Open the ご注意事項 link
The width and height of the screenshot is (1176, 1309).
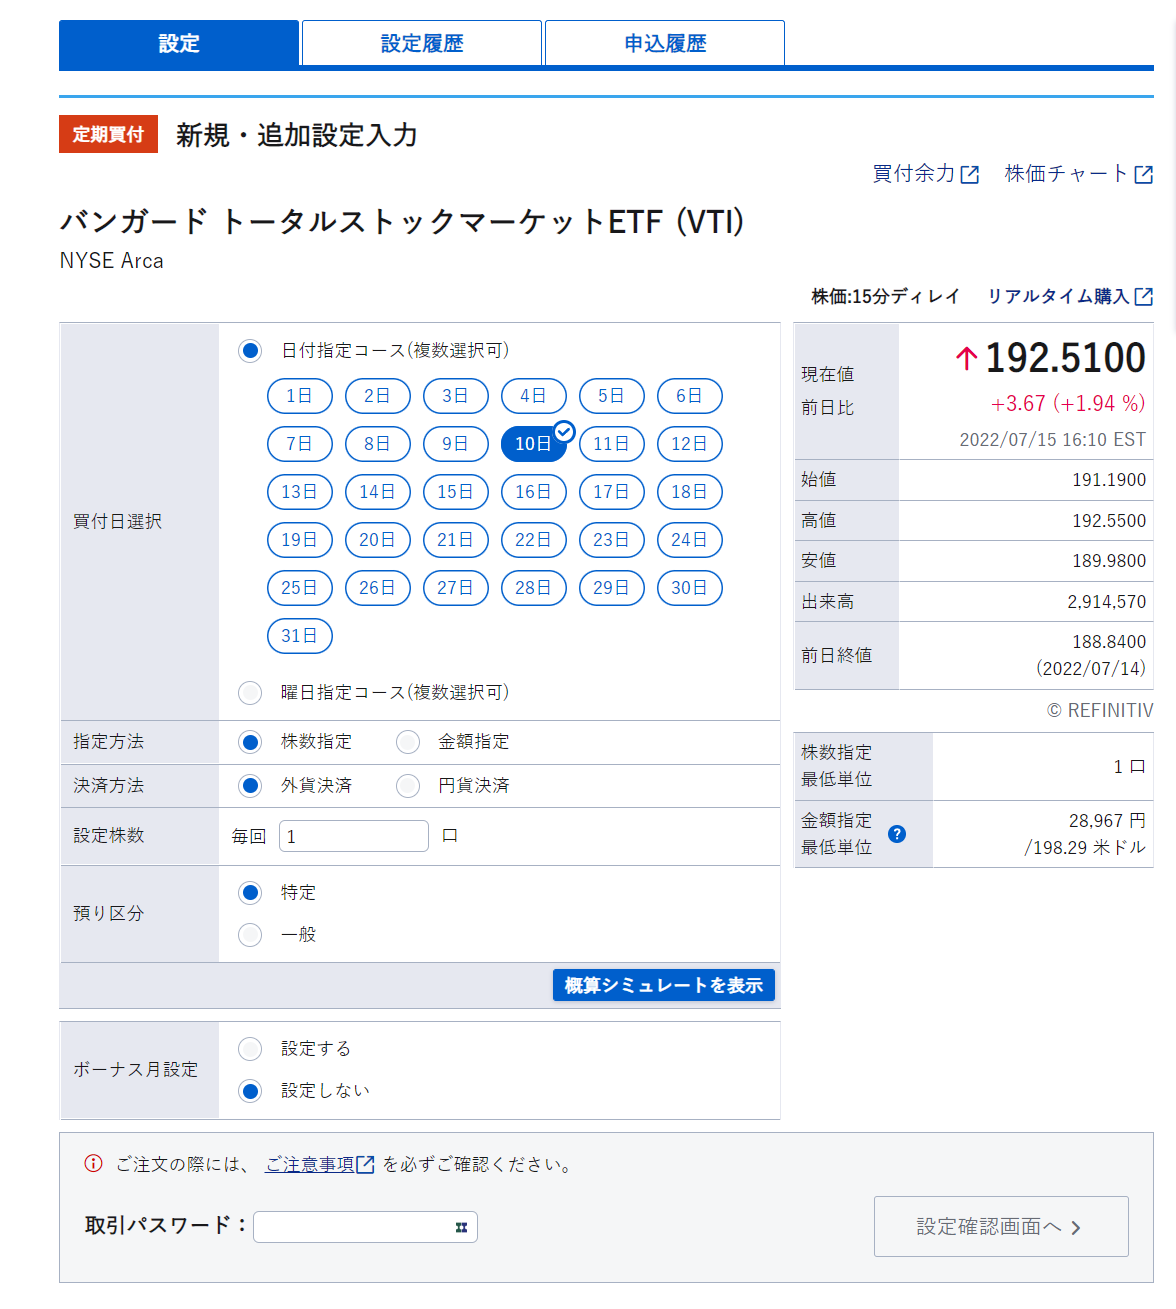click(310, 1165)
